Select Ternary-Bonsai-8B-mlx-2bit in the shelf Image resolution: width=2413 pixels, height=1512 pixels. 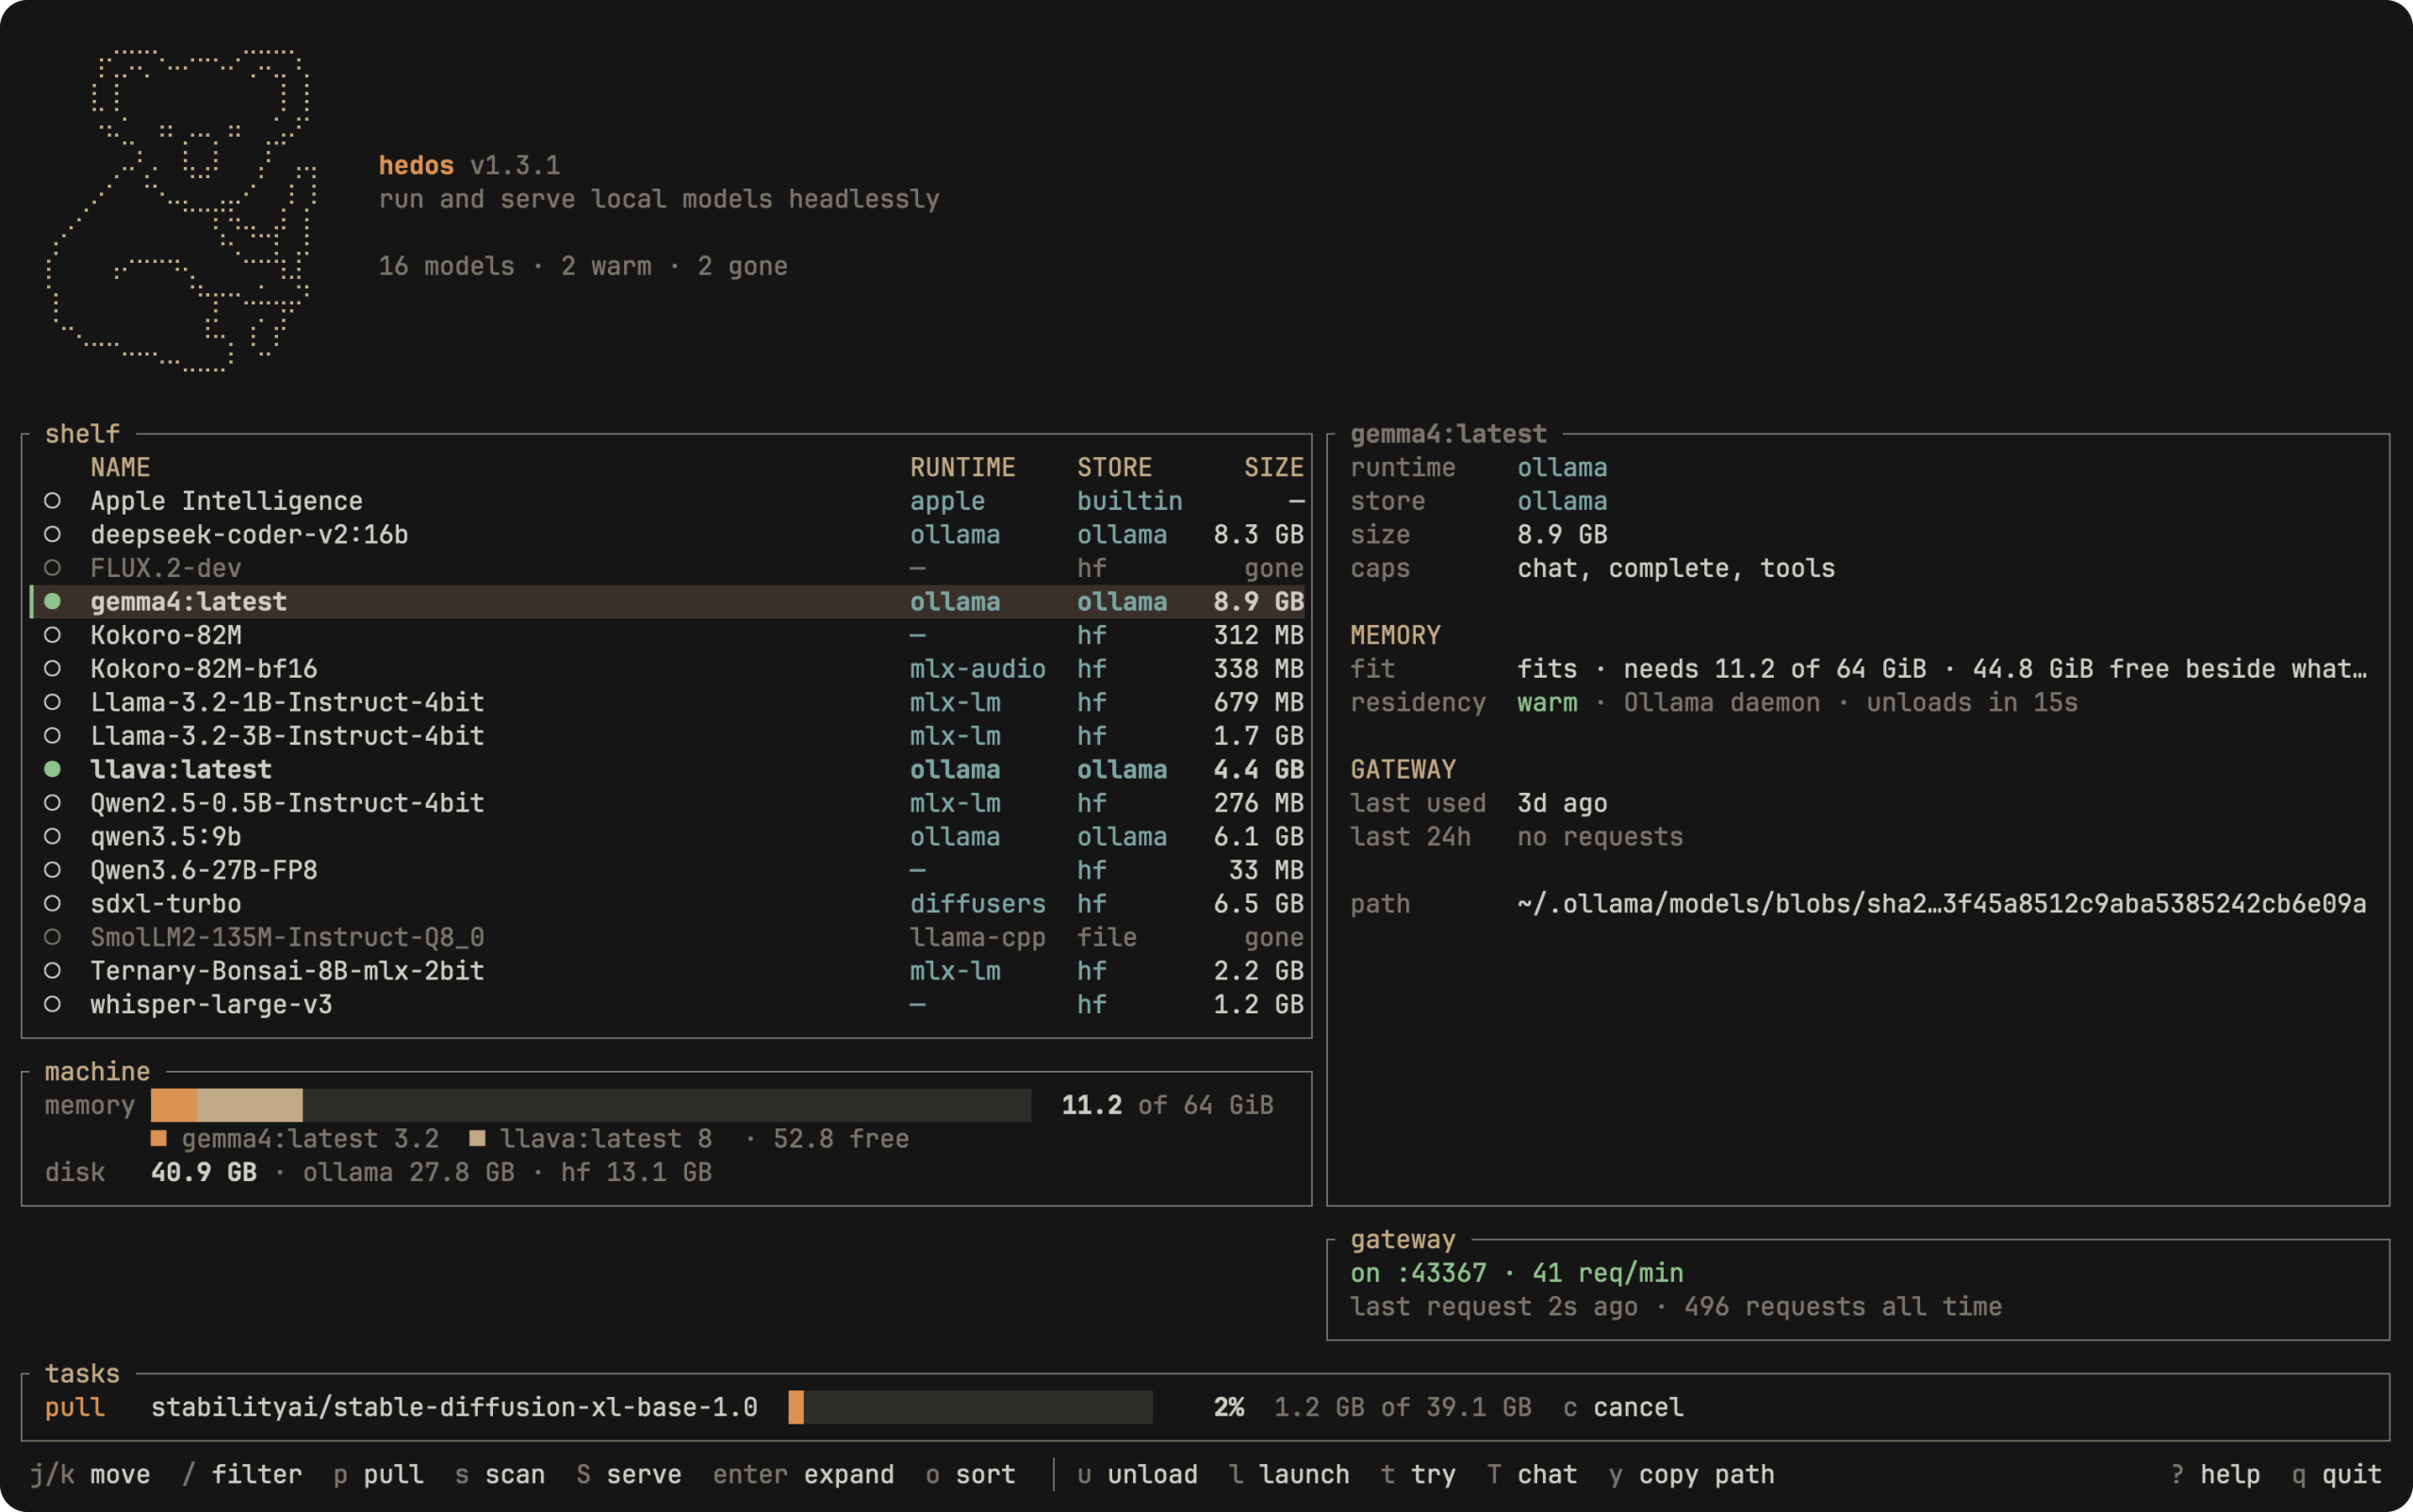point(667,971)
